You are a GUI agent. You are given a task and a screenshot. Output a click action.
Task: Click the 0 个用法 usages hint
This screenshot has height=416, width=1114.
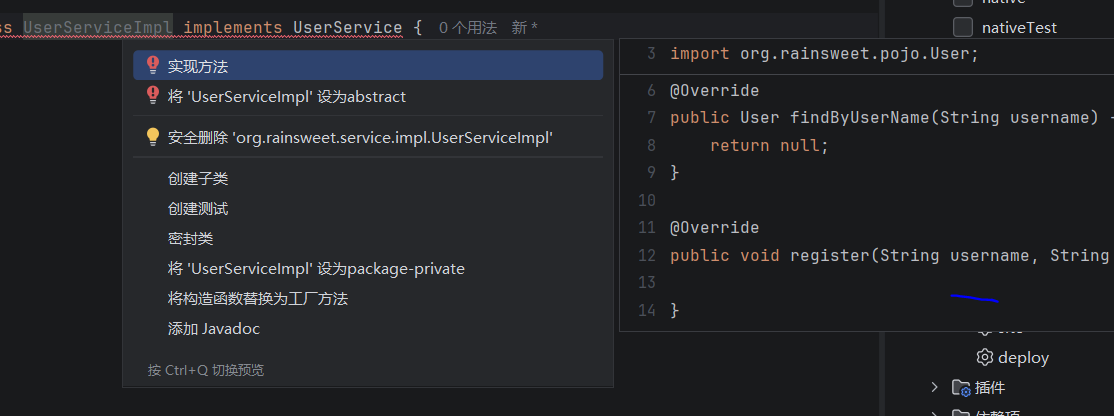click(467, 28)
